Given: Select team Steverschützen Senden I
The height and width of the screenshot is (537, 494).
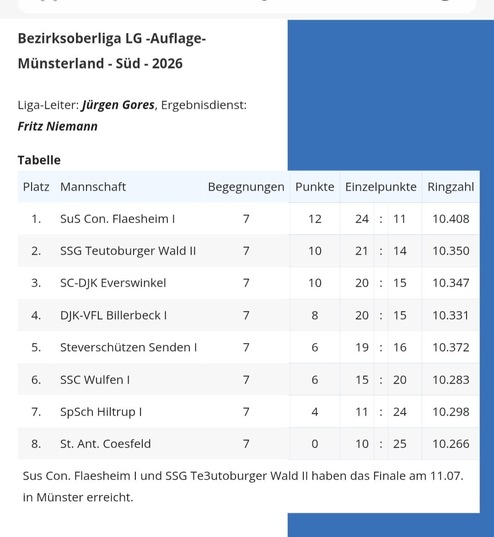Looking at the screenshot, I should point(128,347).
